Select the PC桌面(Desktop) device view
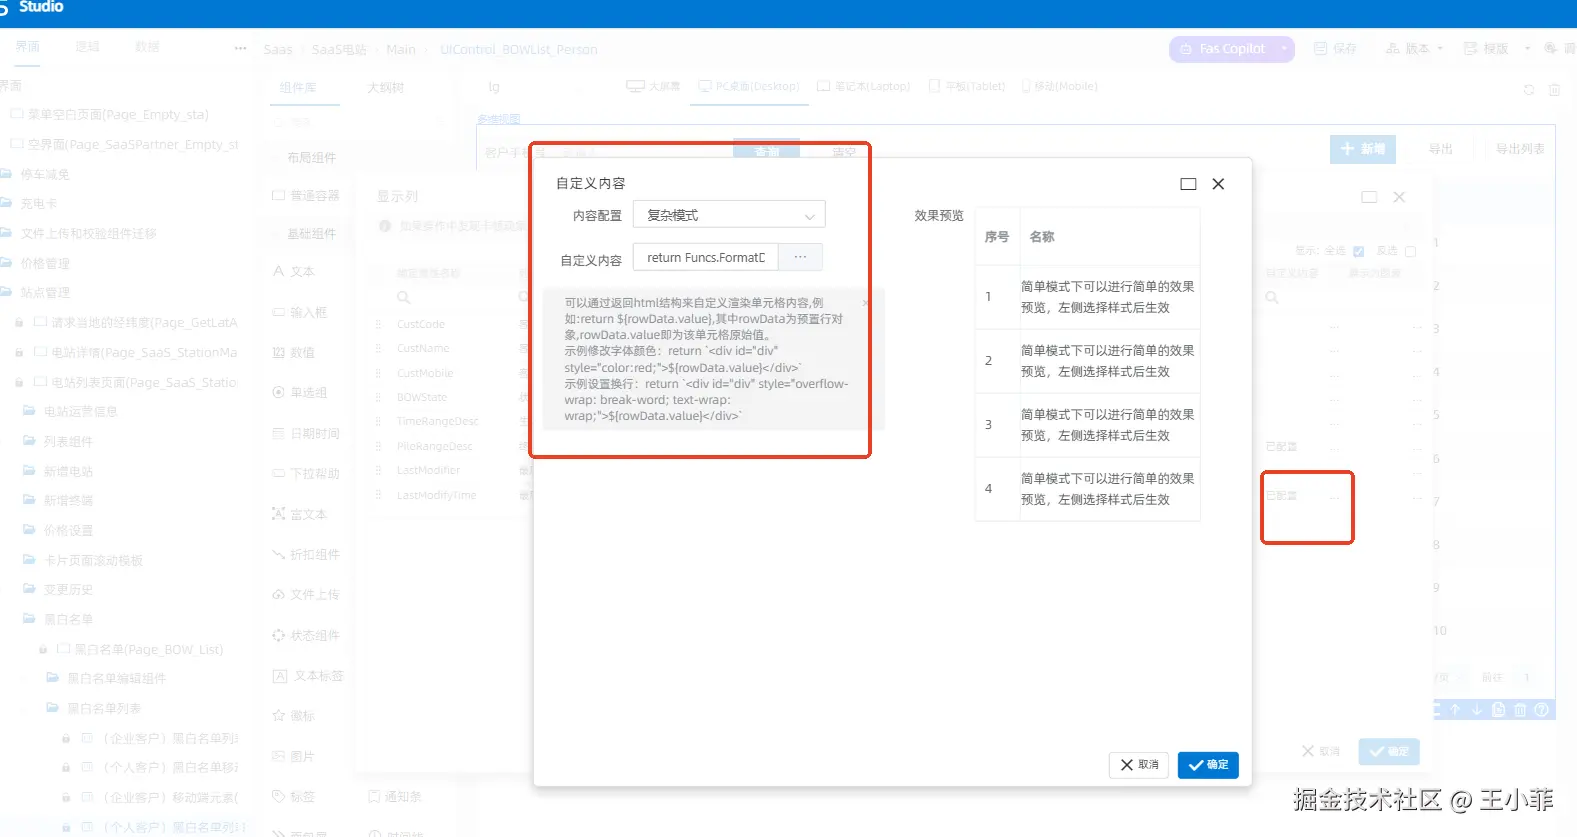 tap(749, 86)
